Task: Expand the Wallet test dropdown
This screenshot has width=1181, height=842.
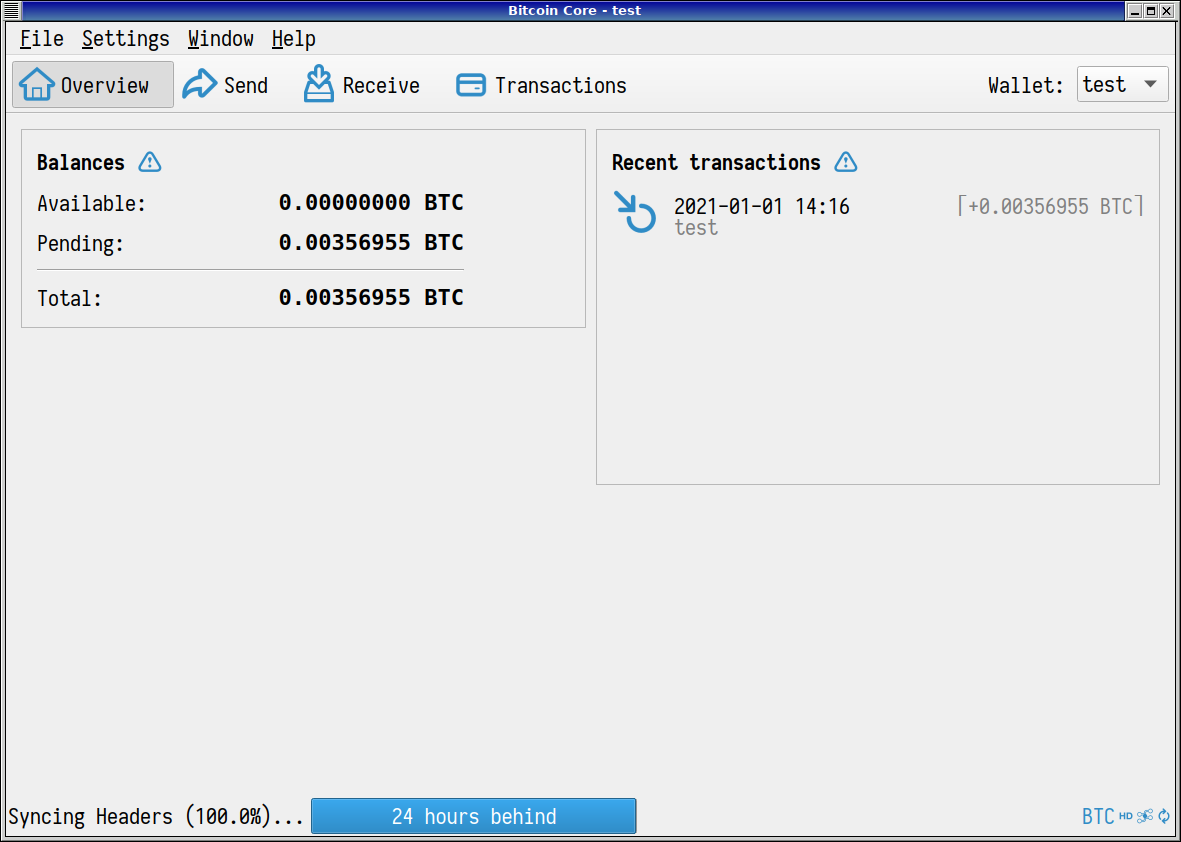Action: (1122, 84)
